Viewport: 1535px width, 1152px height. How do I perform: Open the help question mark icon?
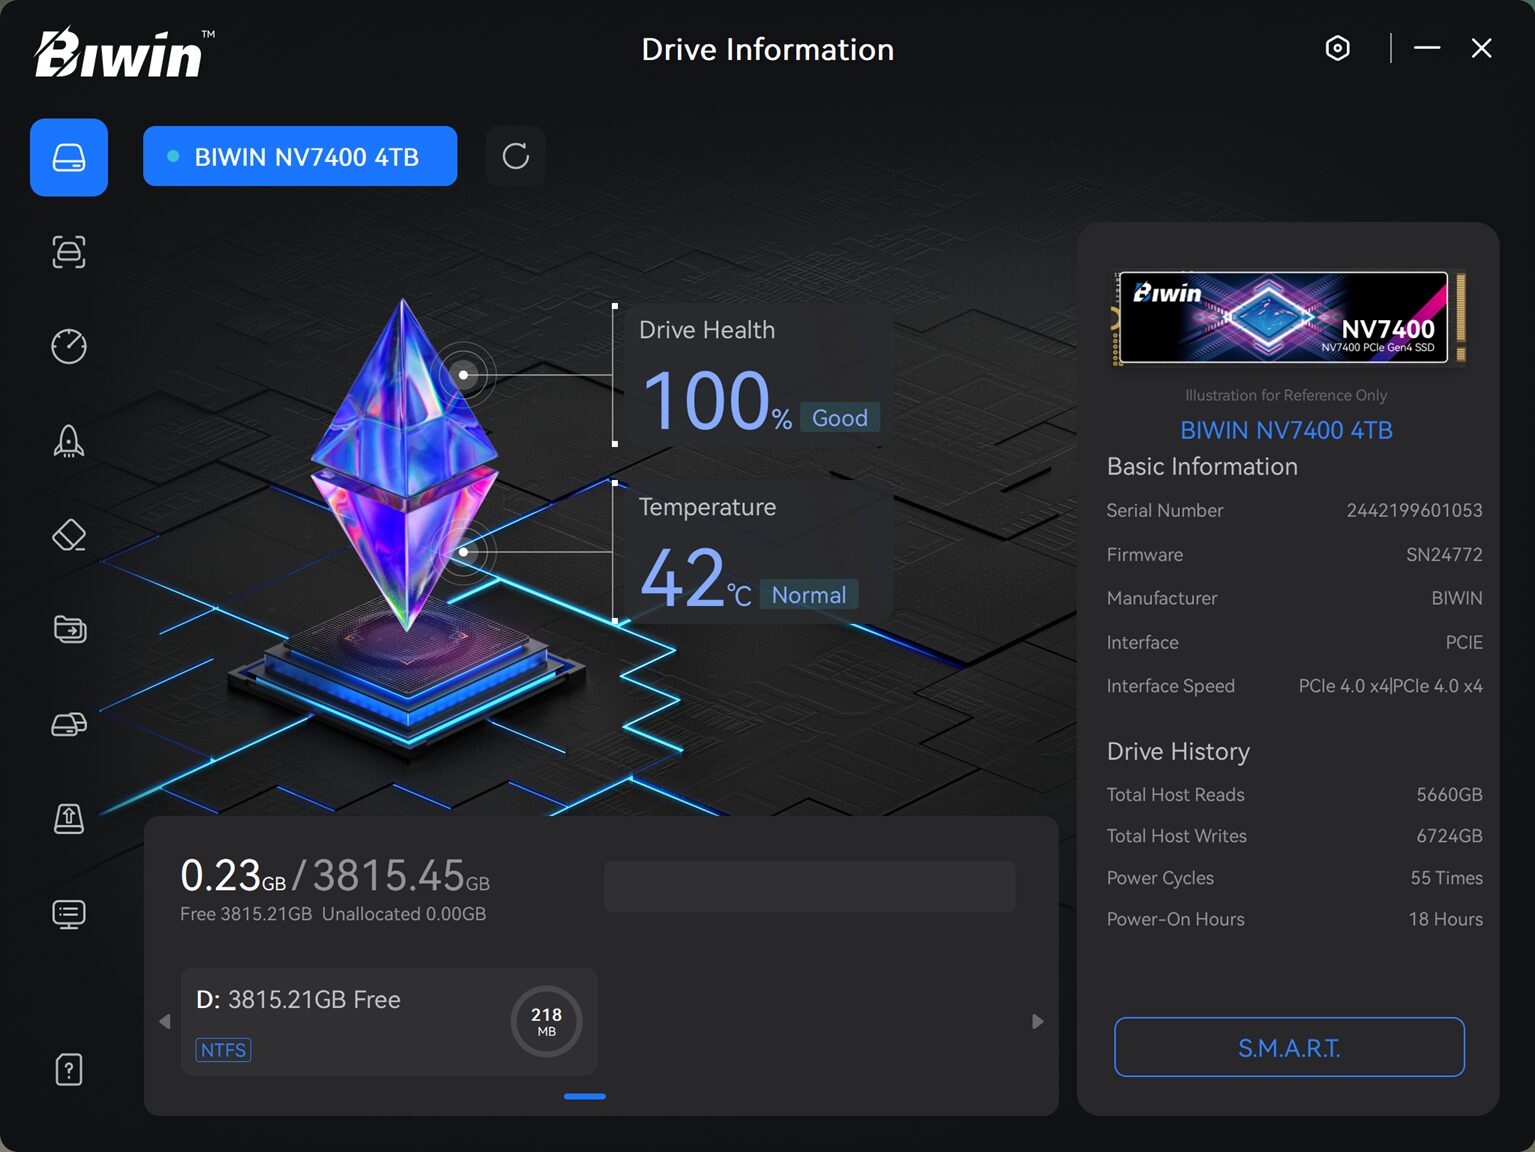coord(69,1070)
